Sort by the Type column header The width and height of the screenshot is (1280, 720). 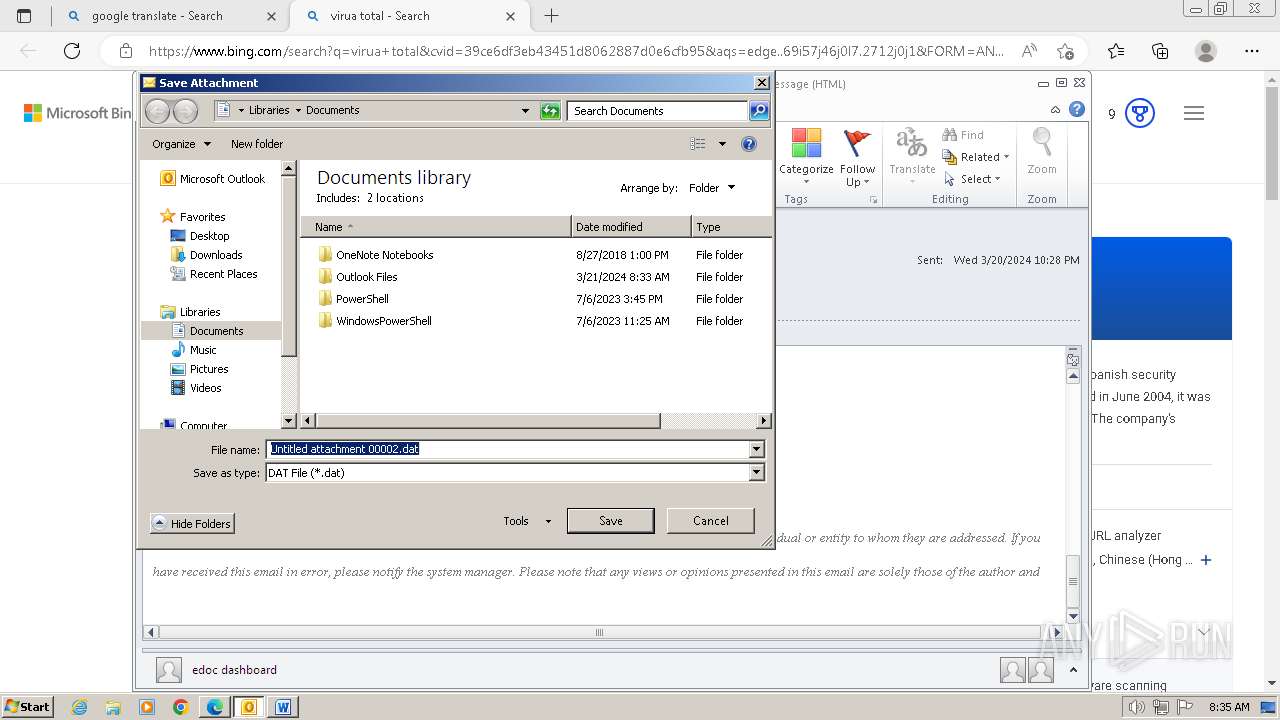[731, 227]
